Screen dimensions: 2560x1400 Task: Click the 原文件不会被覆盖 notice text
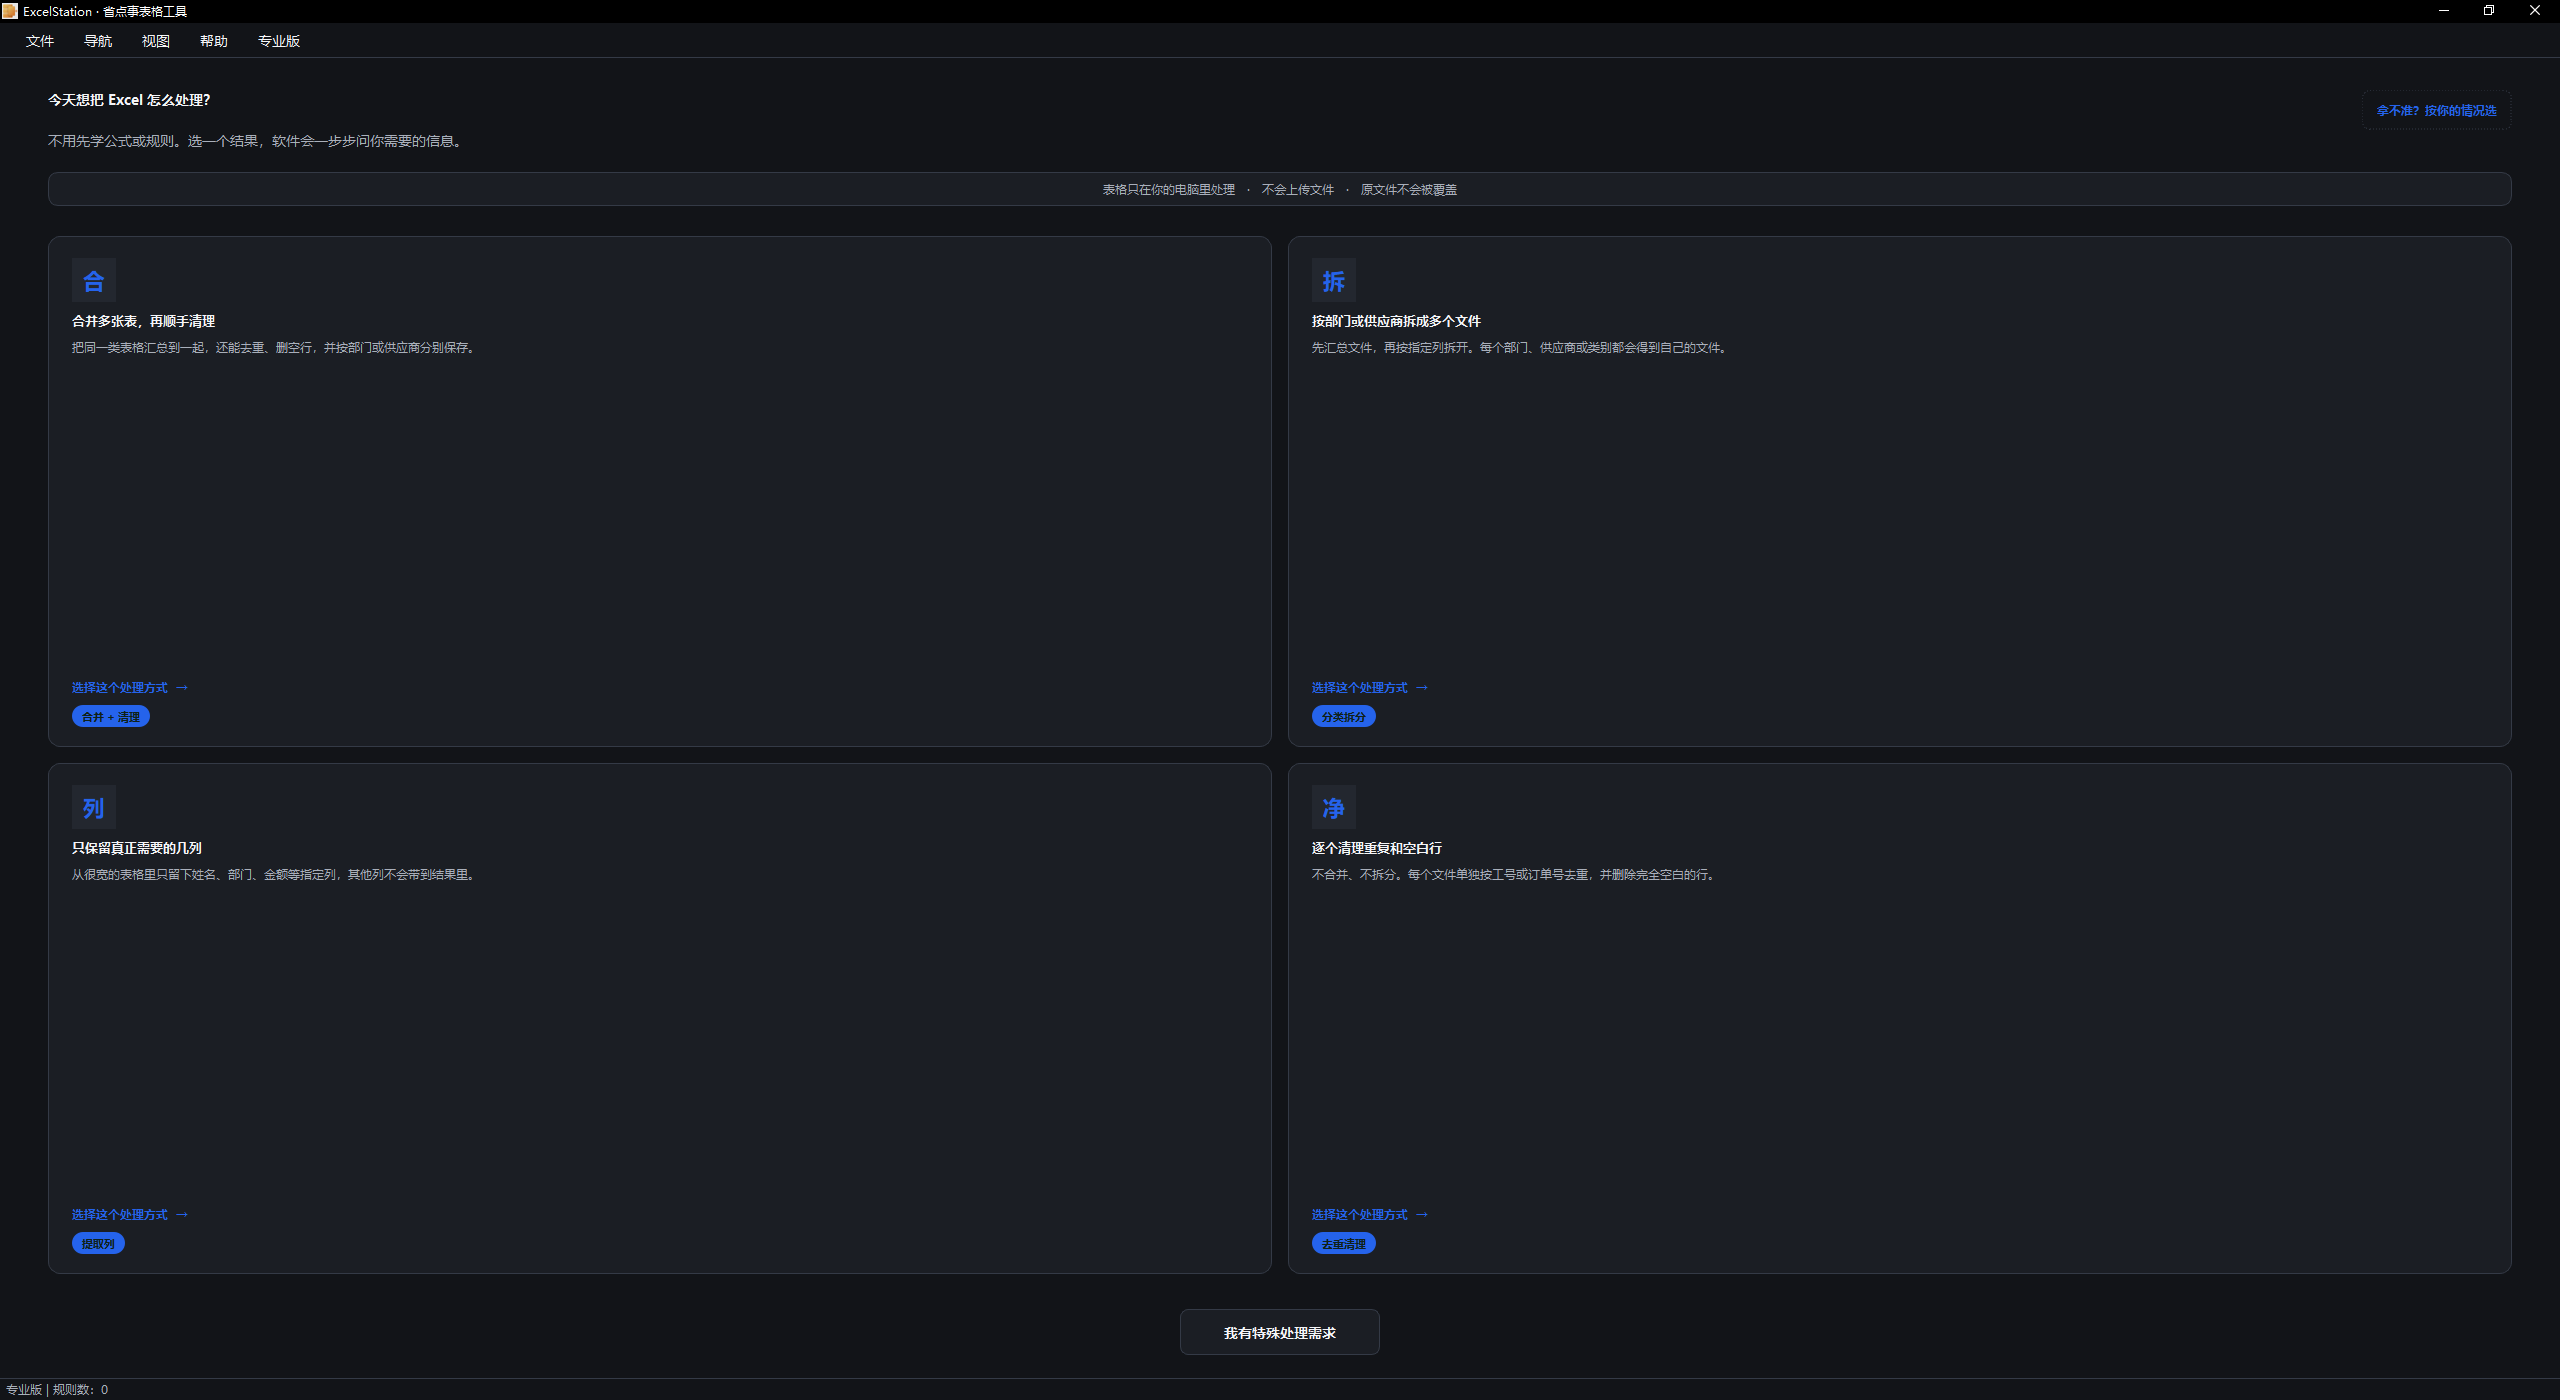[x=1409, y=190]
